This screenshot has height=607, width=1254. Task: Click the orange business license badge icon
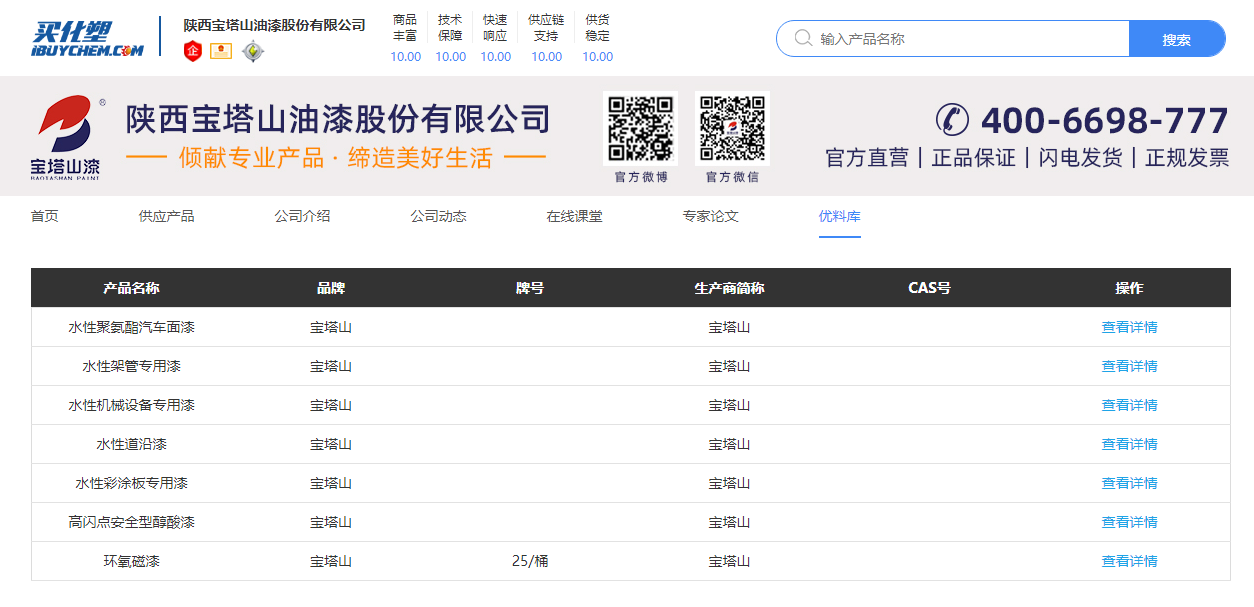point(221,51)
